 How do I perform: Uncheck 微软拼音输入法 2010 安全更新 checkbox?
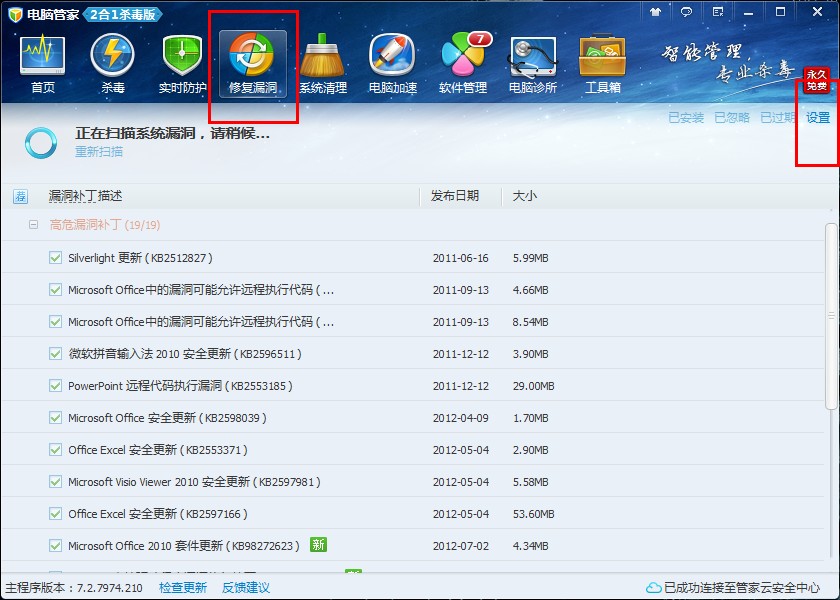[x=55, y=354]
